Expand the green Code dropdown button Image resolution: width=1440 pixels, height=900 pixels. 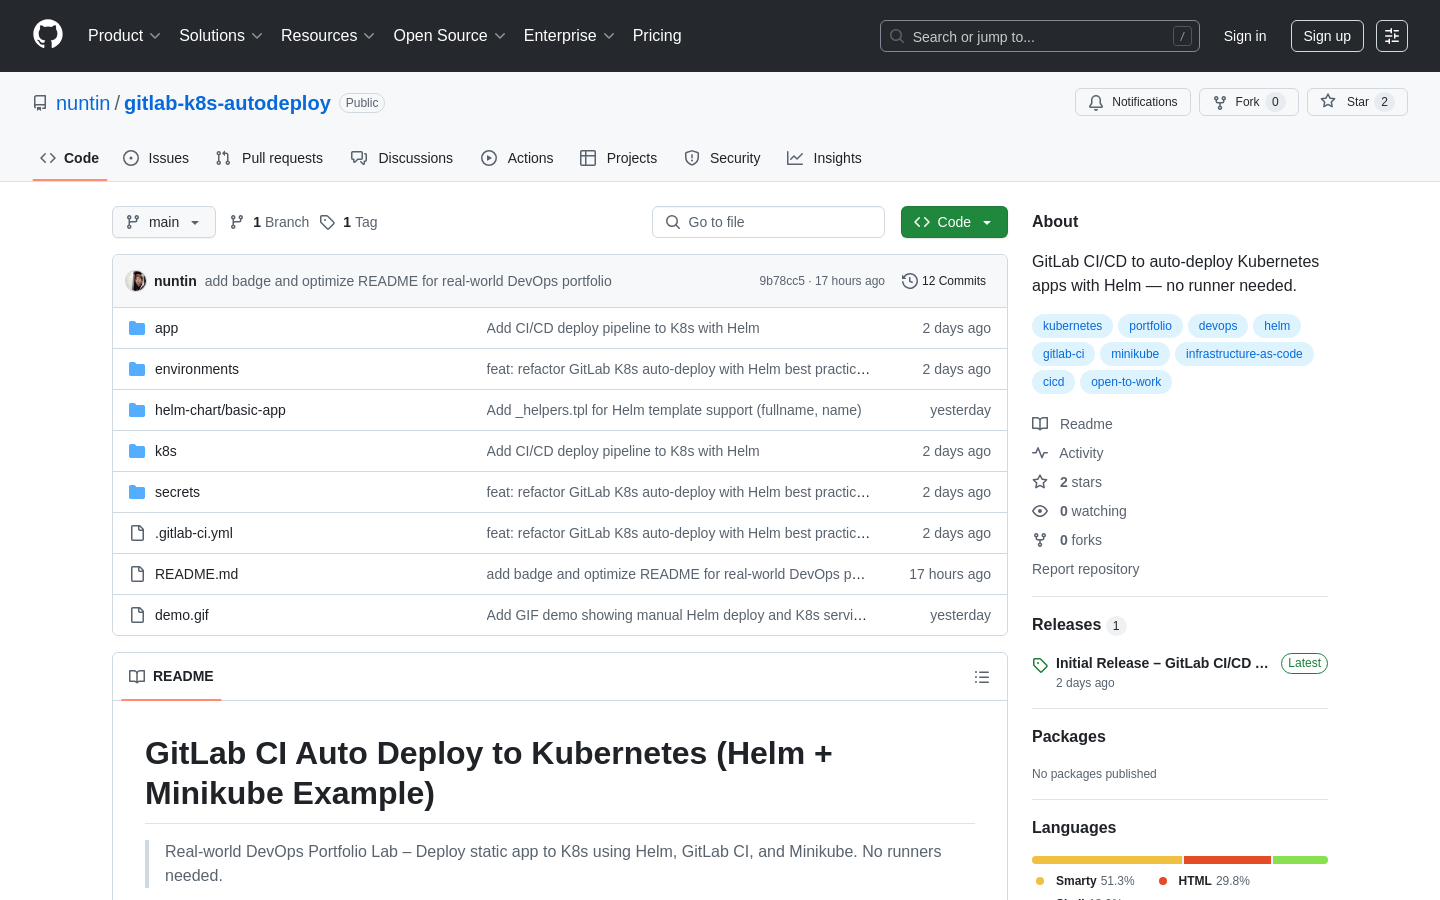(954, 222)
